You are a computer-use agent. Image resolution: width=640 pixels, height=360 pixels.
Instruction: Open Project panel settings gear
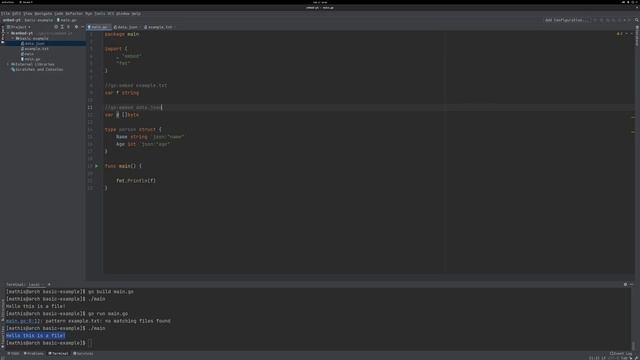point(76,27)
